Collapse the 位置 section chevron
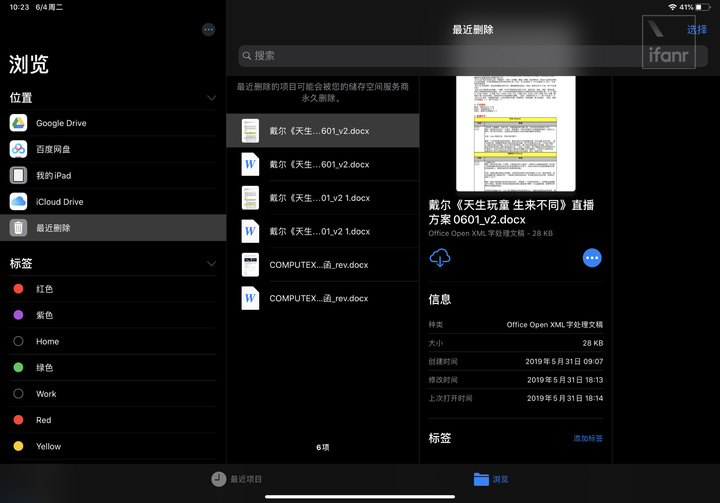Screen dimensions: 720x503 tap(211, 98)
